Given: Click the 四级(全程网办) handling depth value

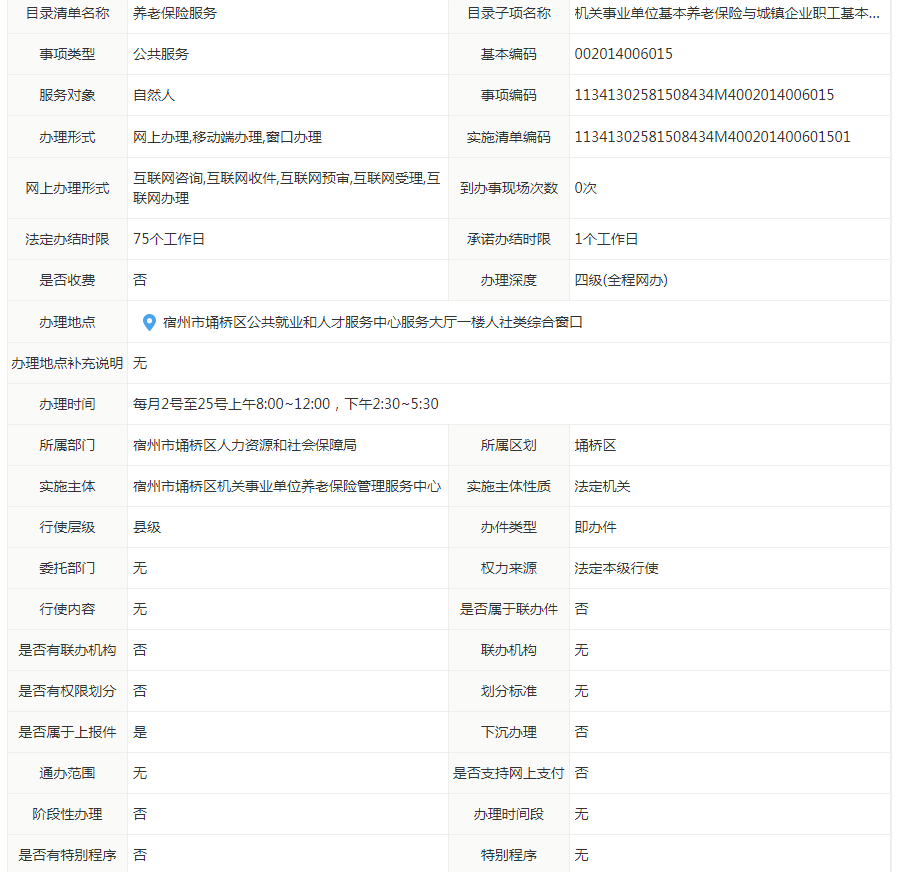Looking at the screenshot, I should tap(621, 280).
